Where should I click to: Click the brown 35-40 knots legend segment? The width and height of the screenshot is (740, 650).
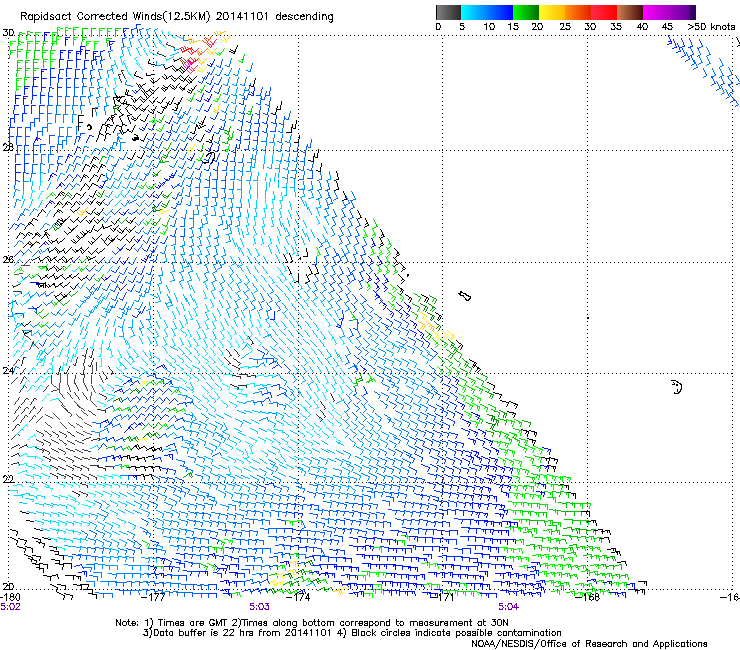pyautogui.click(x=630, y=12)
